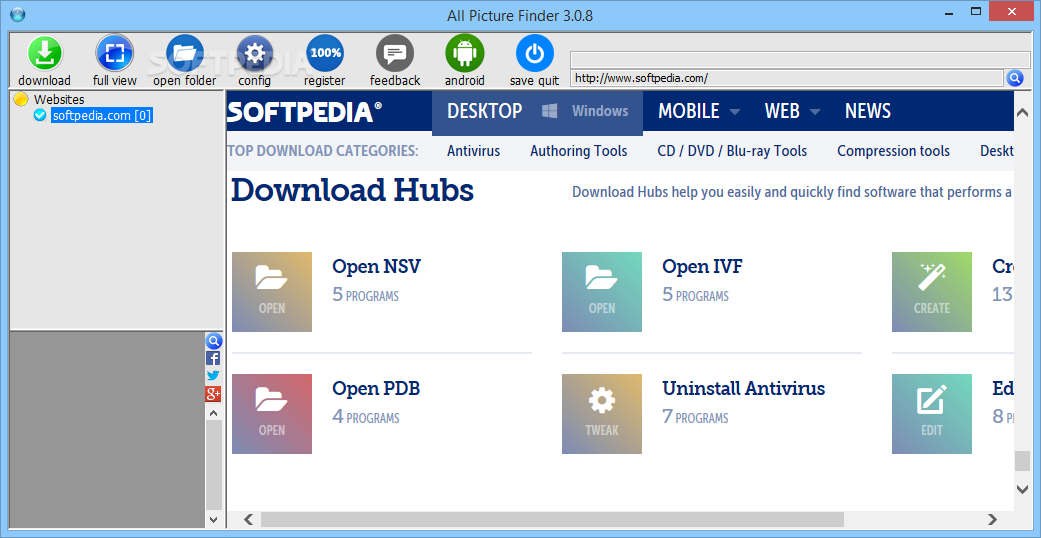1041x538 pixels.
Task: Click the Open NSV folder tile
Action: pos(272,292)
